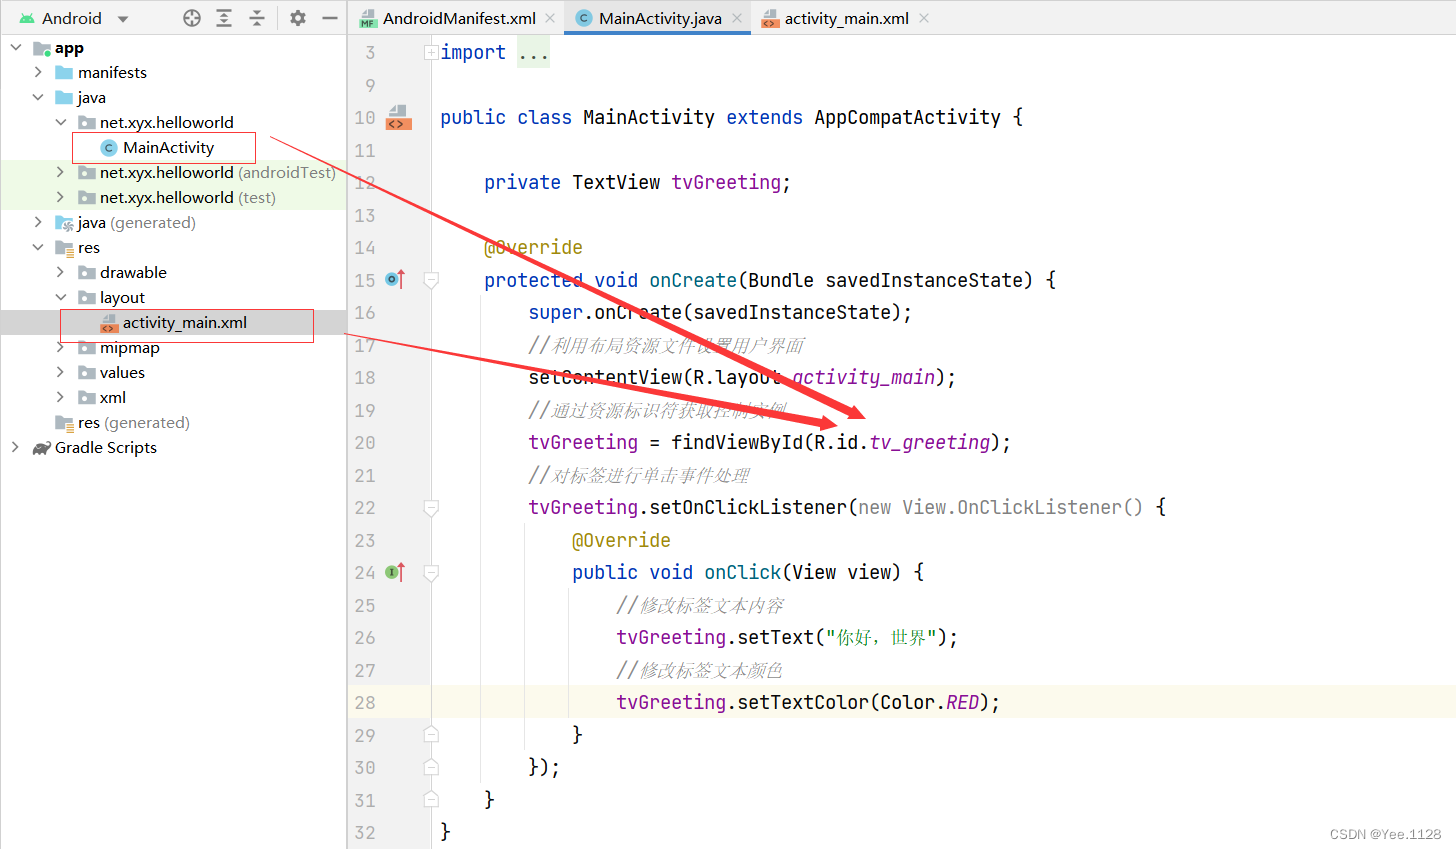Close the AndroidManifest.xml tab
The width and height of the screenshot is (1456, 849).
(x=550, y=18)
